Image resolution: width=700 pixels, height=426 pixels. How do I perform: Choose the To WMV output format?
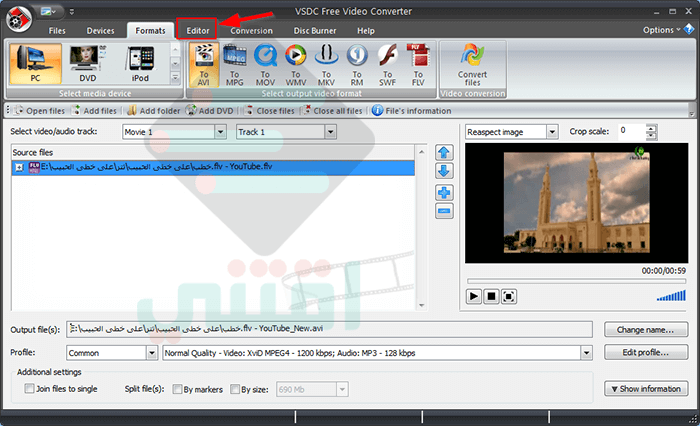(296, 65)
